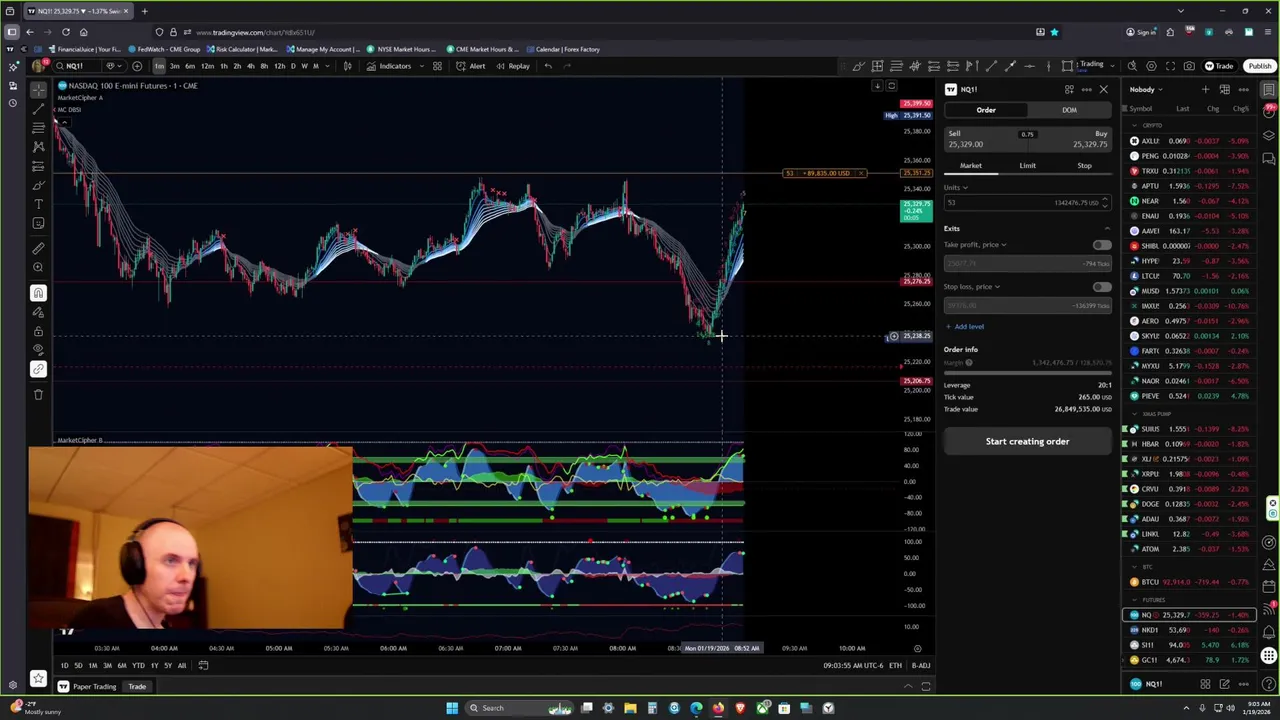Switch to the DOM tab

click(x=1069, y=110)
